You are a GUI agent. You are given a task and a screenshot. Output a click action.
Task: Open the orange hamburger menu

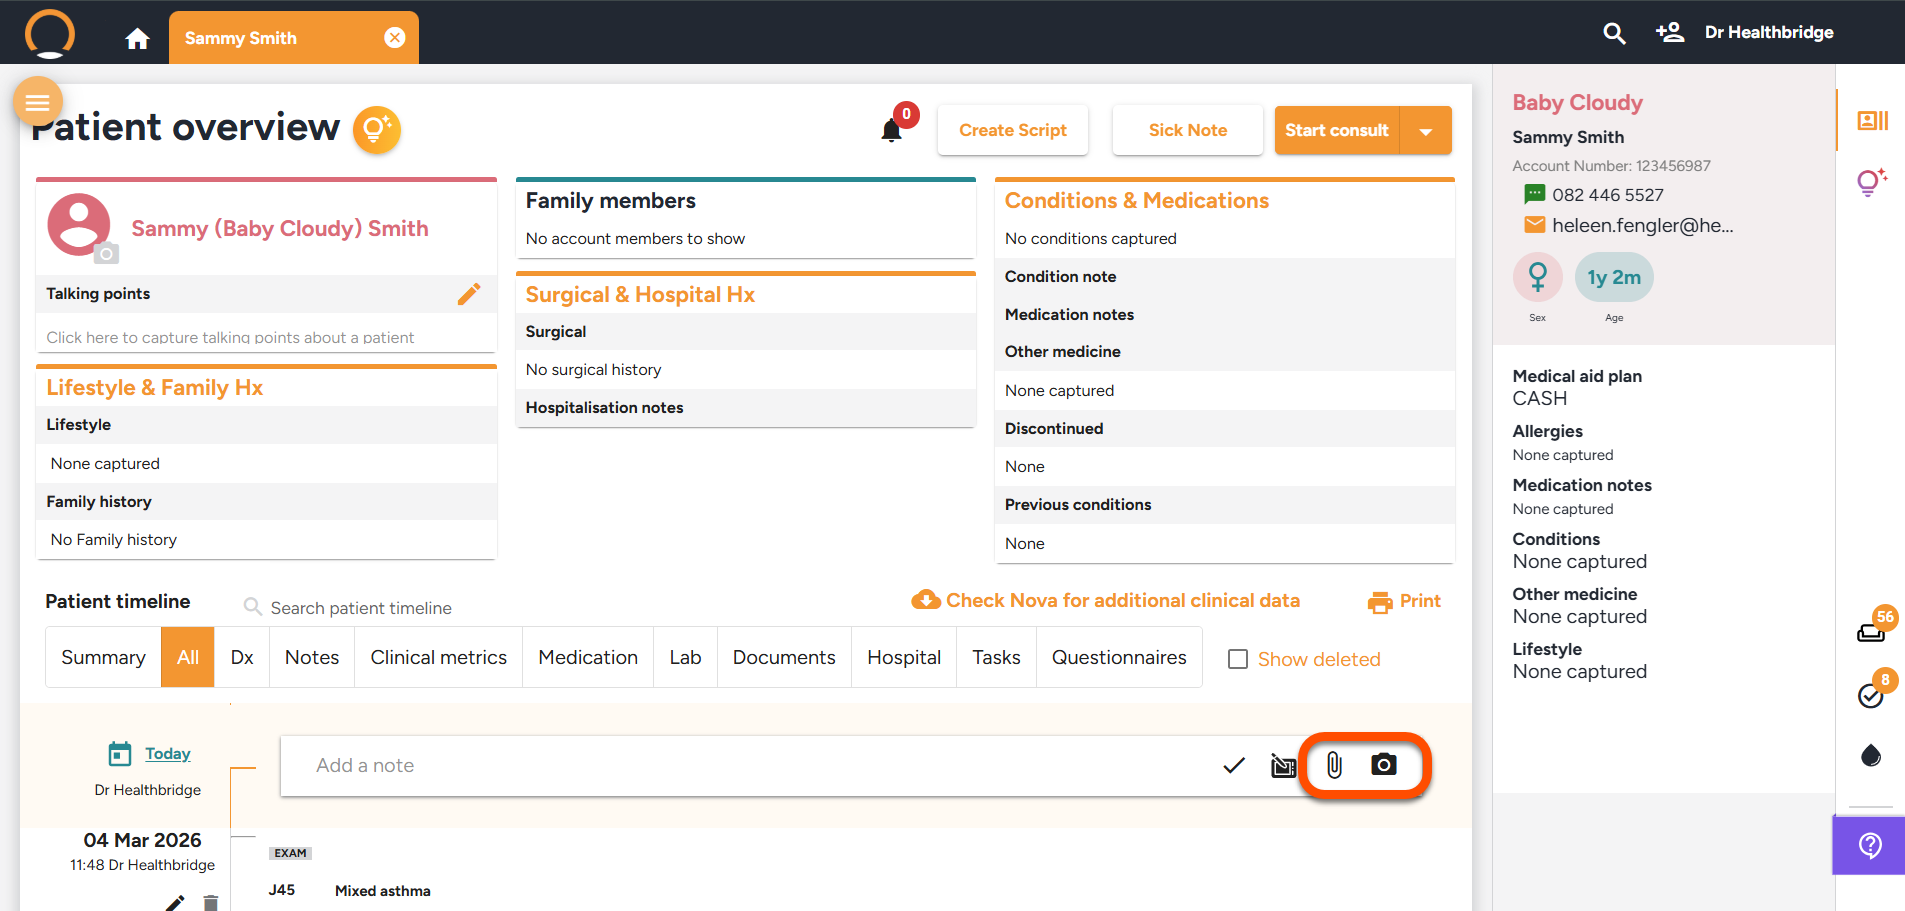[x=38, y=102]
